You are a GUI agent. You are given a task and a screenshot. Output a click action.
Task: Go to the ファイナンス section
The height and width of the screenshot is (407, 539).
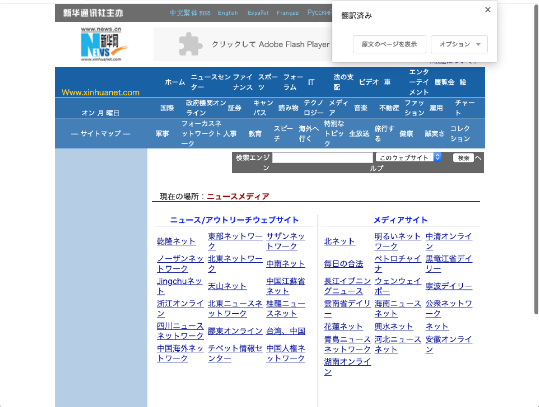point(243,82)
